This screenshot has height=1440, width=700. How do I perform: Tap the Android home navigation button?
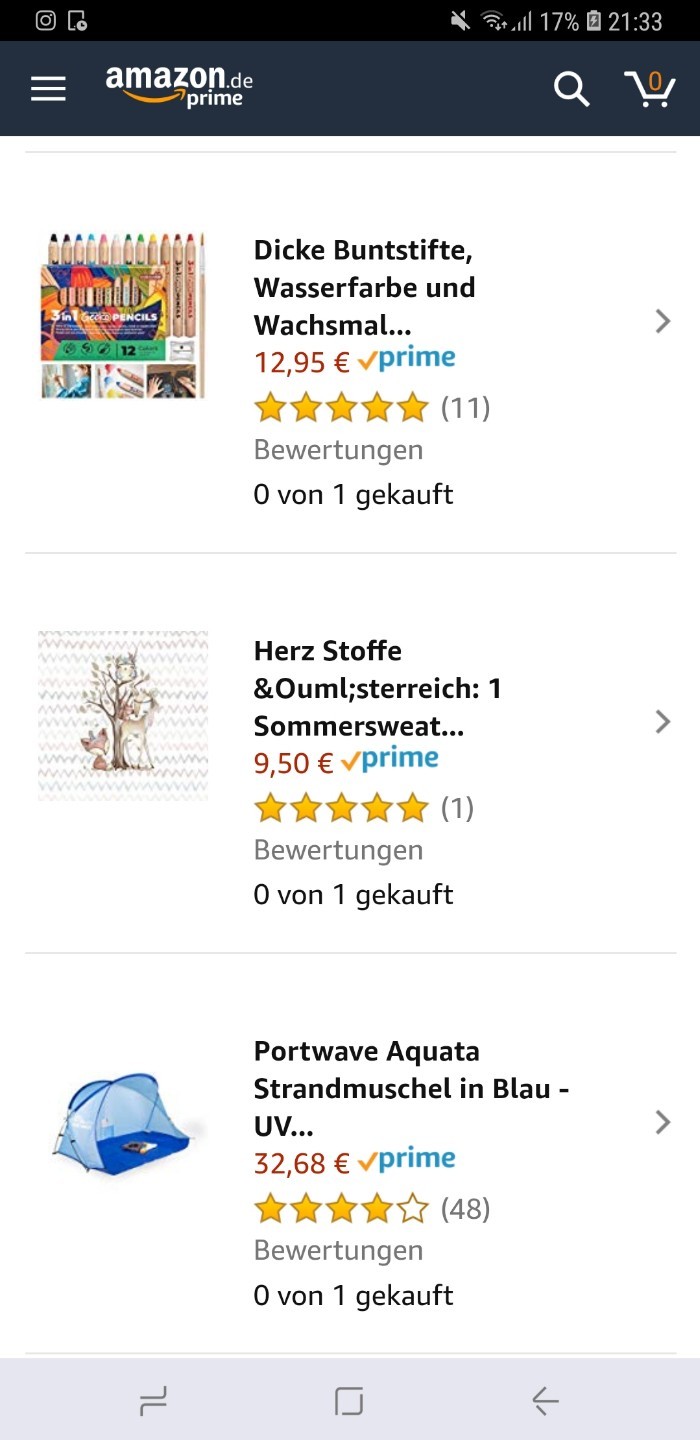pyautogui.click(x=349, y=1401)
